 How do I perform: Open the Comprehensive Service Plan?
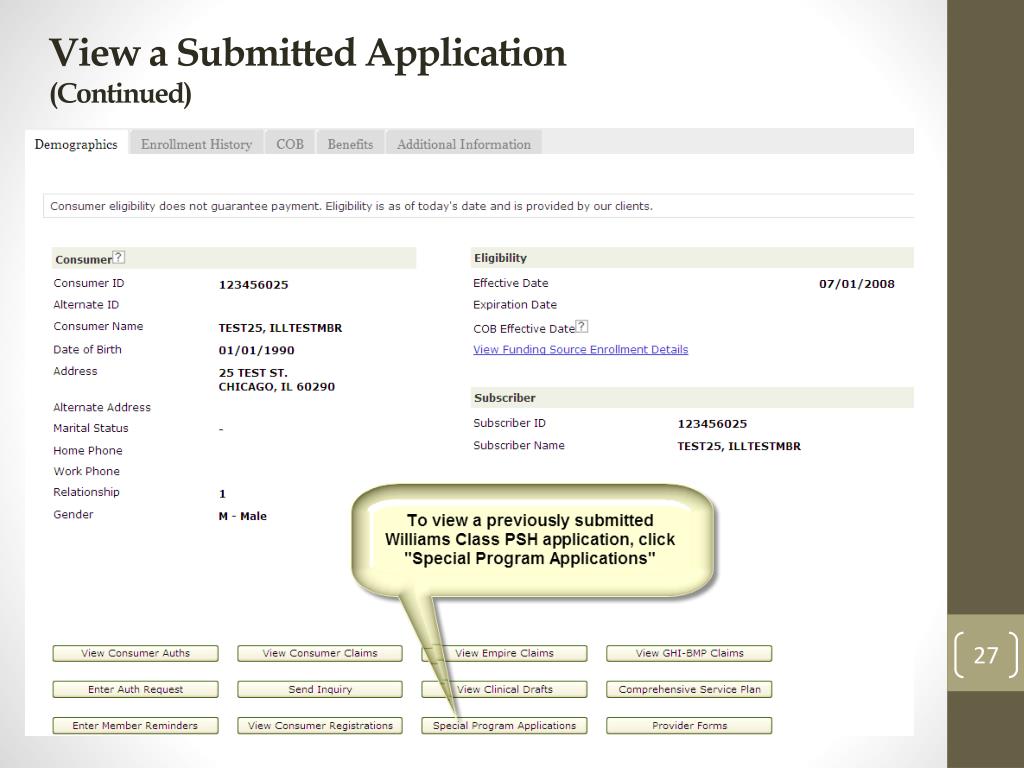[689, 690]
